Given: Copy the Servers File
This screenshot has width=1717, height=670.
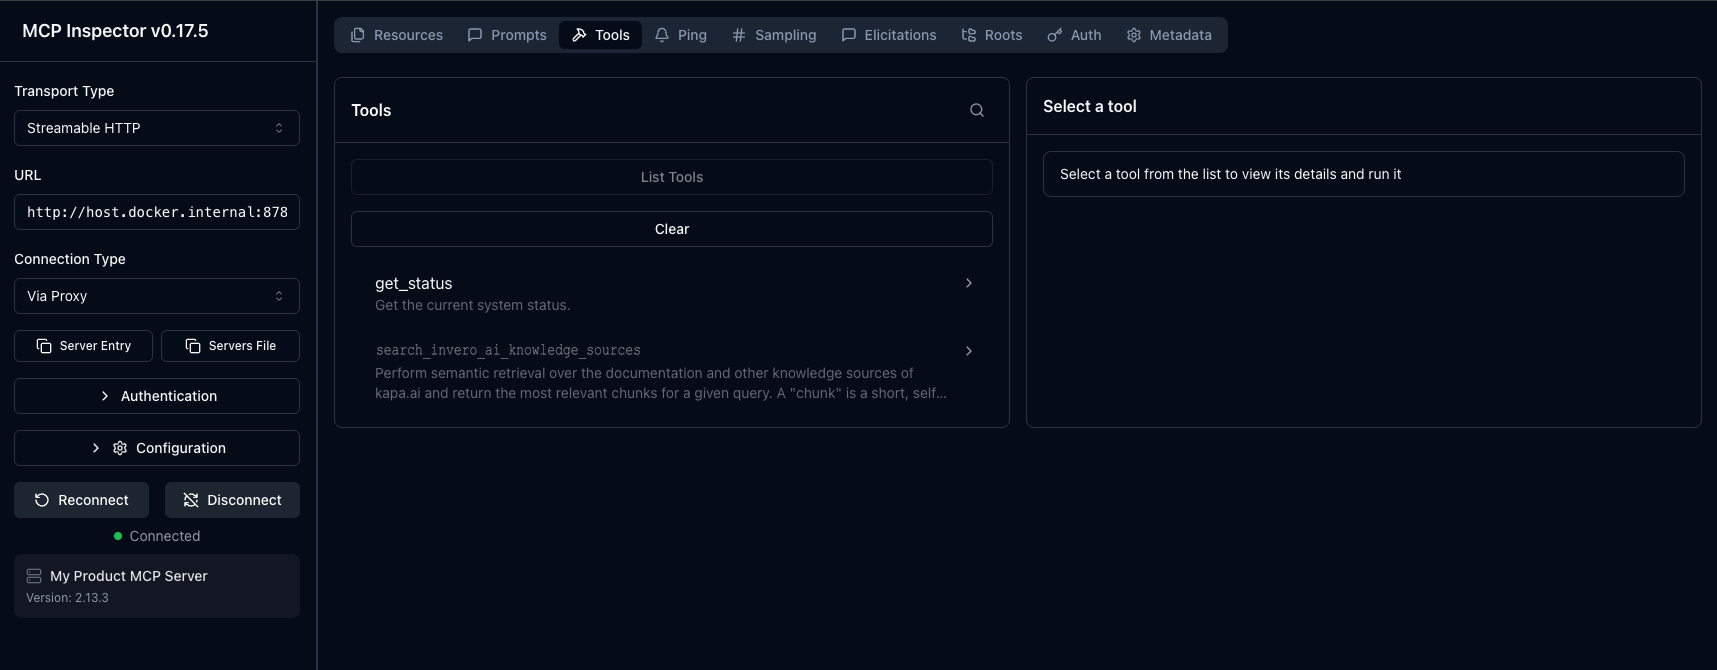Looking at the screenshot, I should (x=230, y=346).
